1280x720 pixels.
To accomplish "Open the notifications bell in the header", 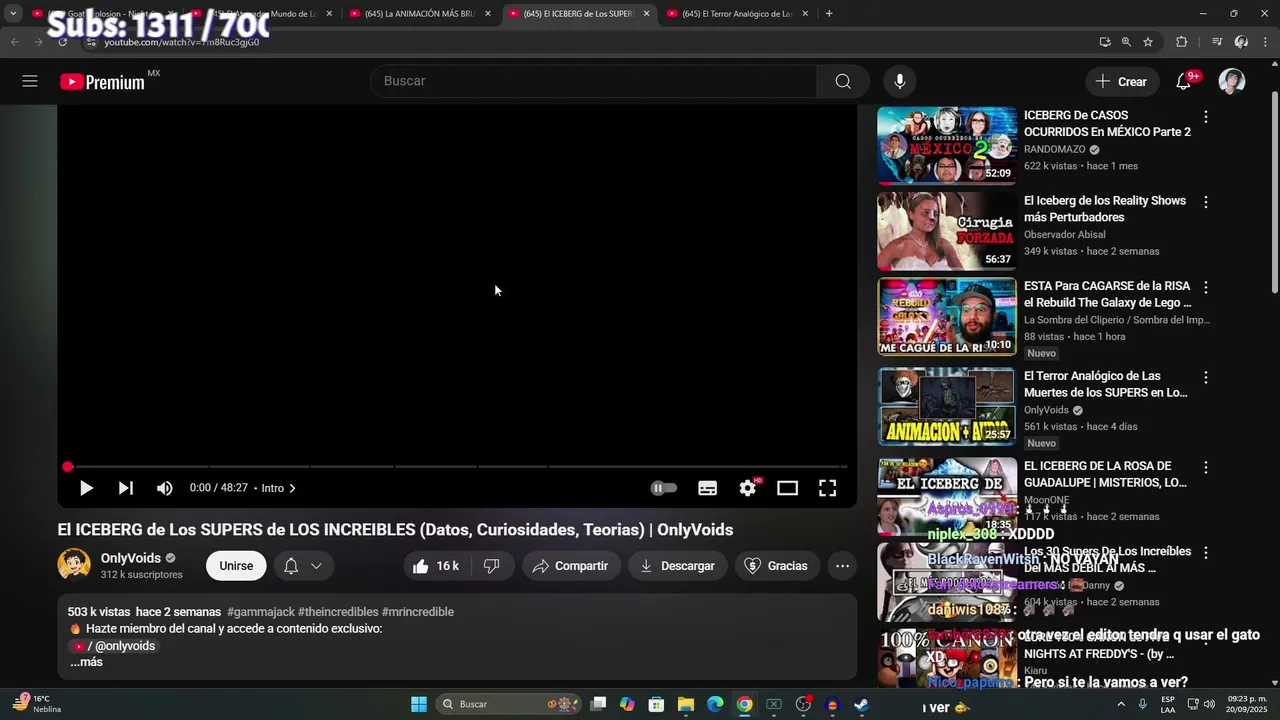I will 1184,82.
